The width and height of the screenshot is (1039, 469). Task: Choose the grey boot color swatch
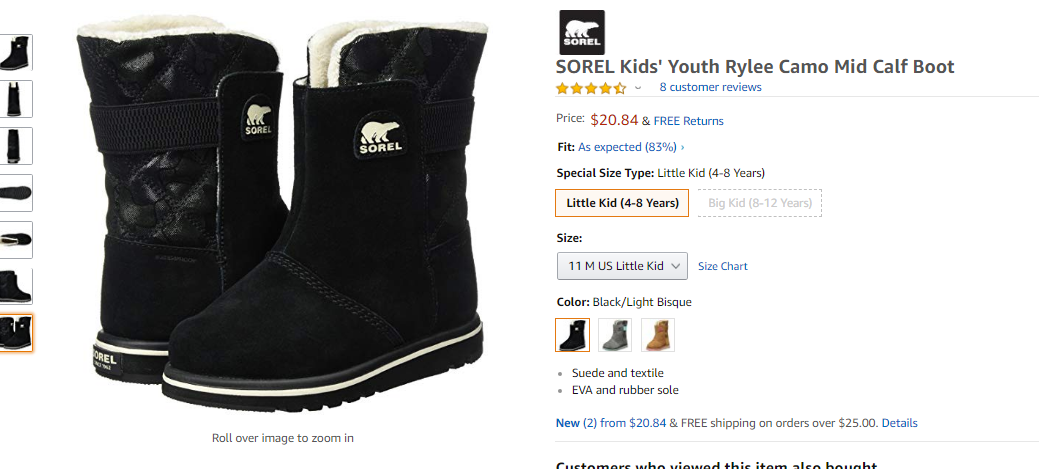(615, 335)
